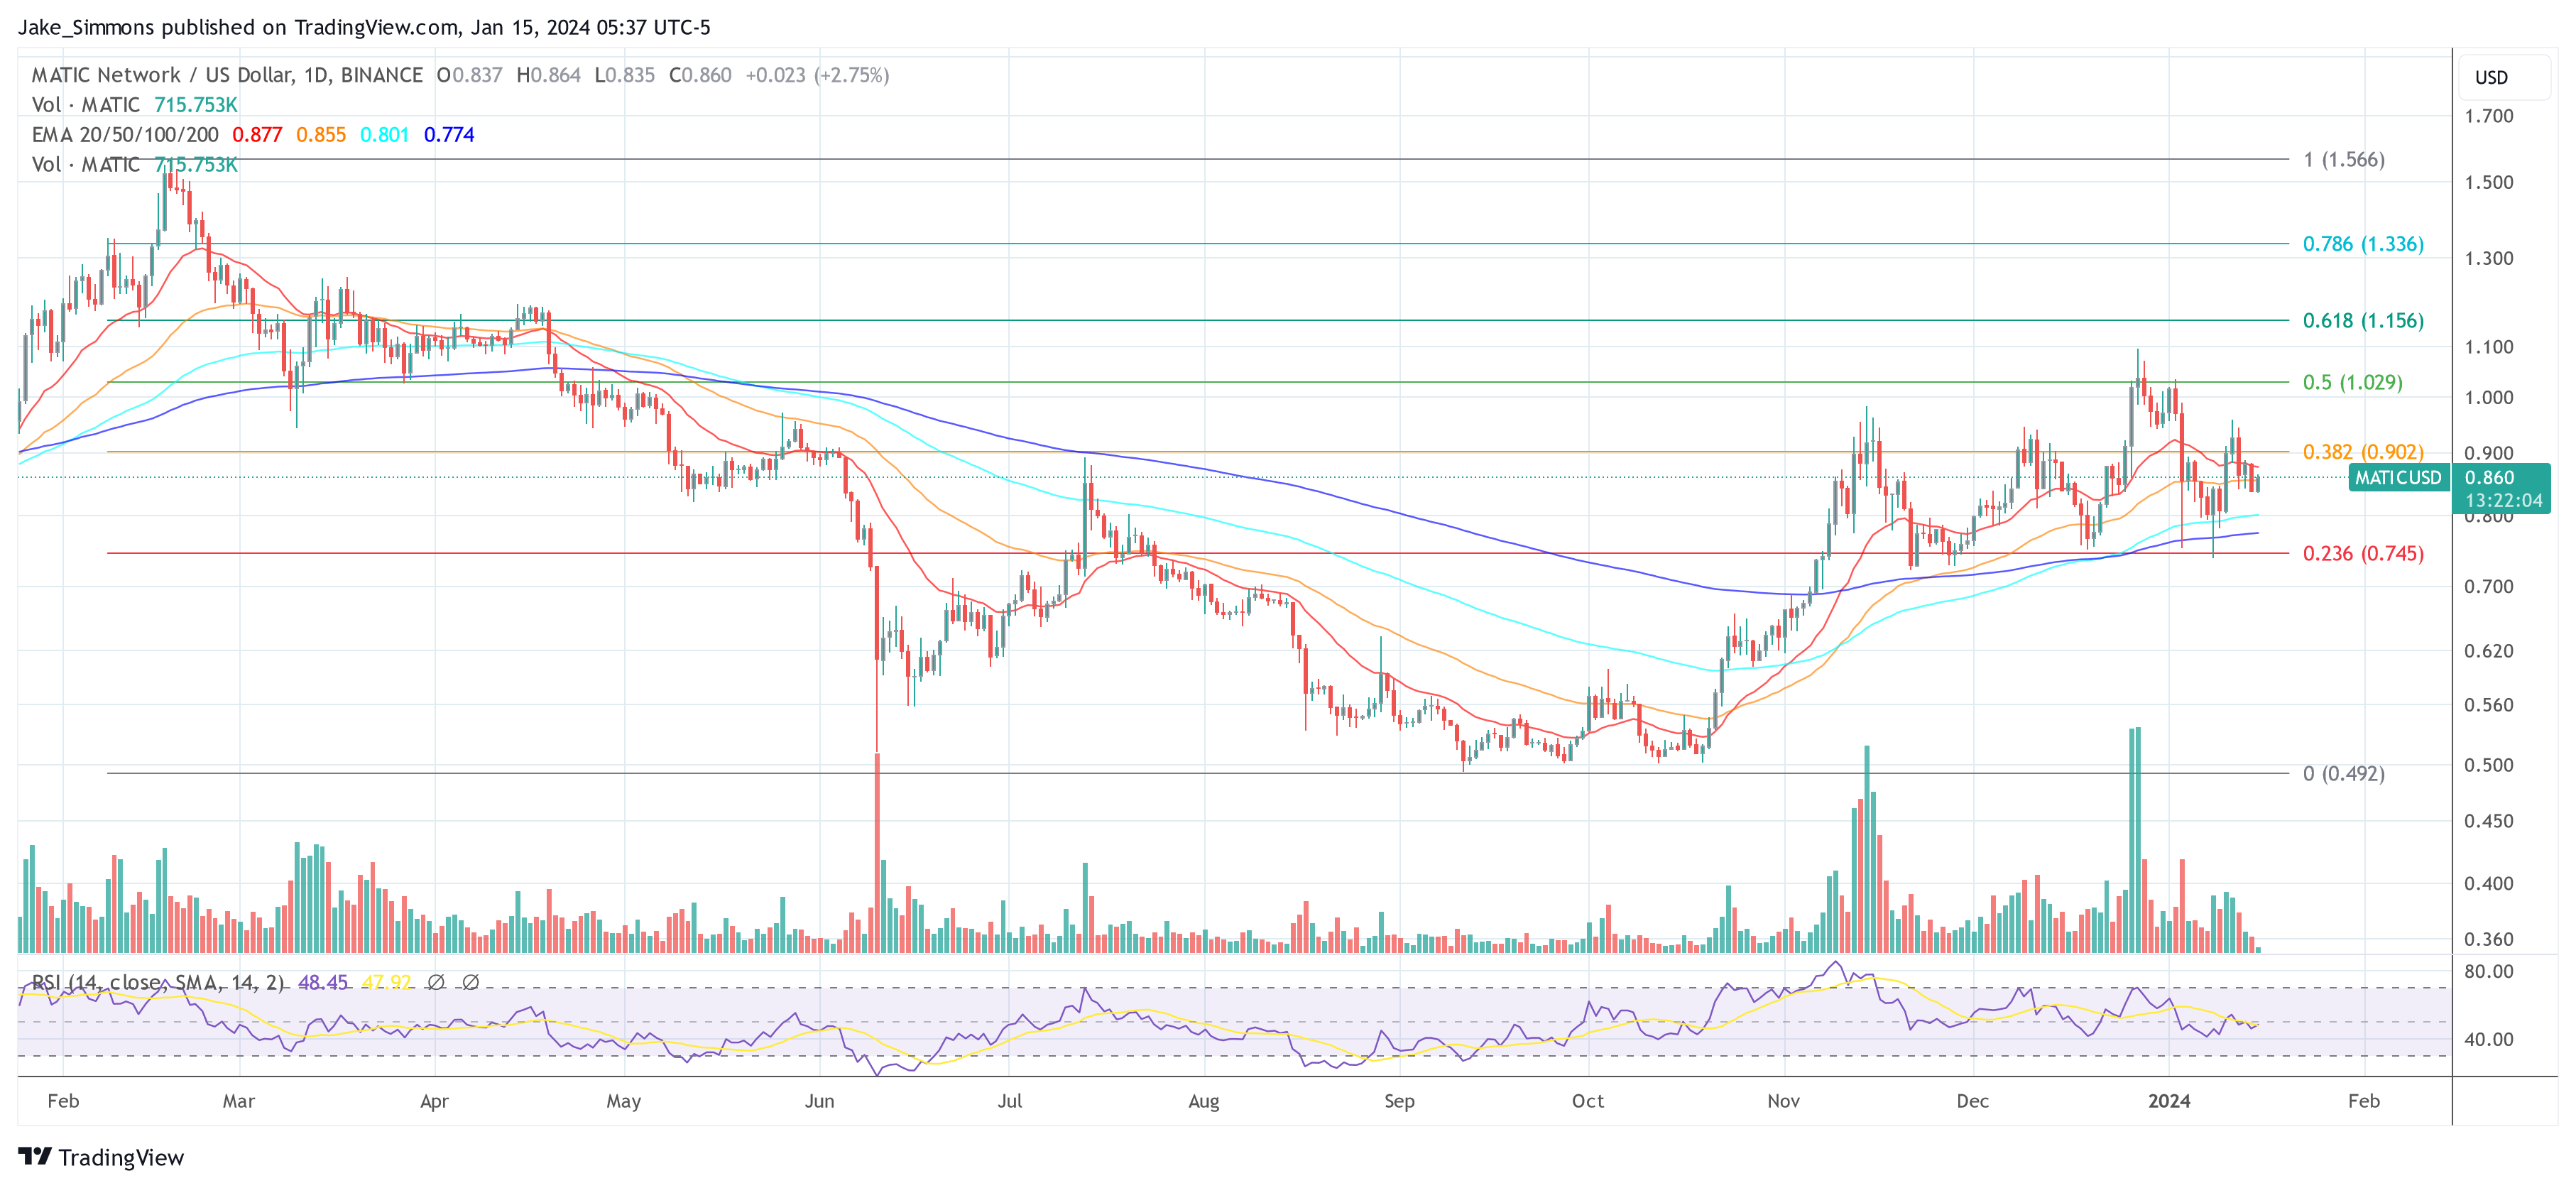The height and width of the screenshot is (1188, 2576).
Task: Click the MATICUSD price tag label
Action: [2397, 477]
